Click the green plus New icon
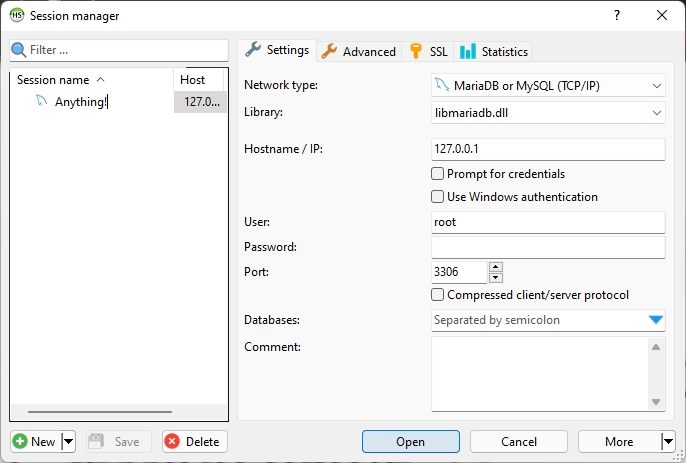Image resolution: width=686 pixels, height=463 pixels. click(20, 441)
